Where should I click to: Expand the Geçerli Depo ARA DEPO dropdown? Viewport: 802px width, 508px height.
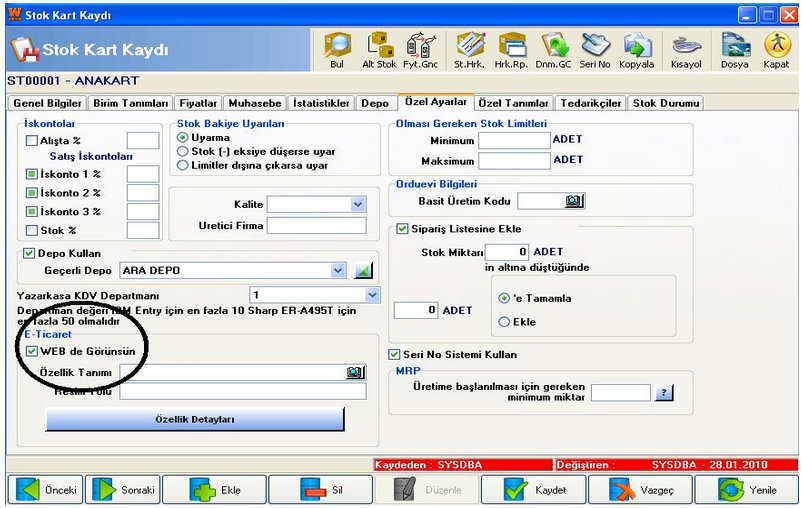tap(338, 271)
